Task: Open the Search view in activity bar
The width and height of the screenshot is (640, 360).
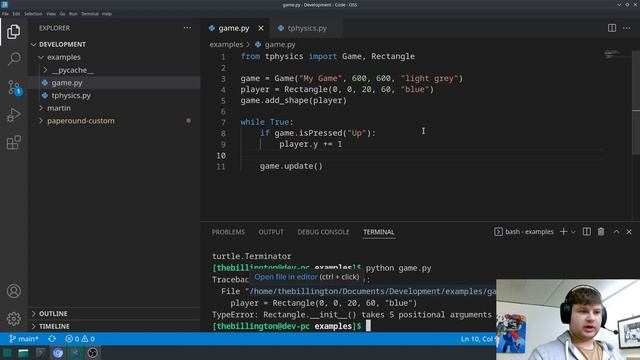Action: tap(13, 59)
